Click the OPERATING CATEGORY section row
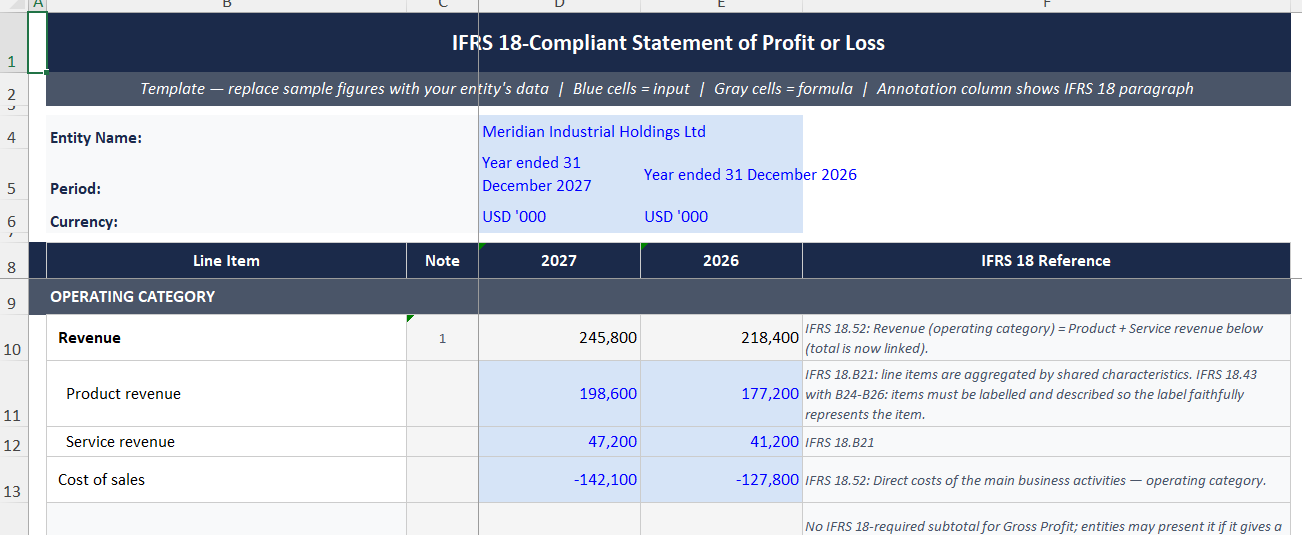The width and height of the screenshot is (1302, 535). [x=668, y=296]
